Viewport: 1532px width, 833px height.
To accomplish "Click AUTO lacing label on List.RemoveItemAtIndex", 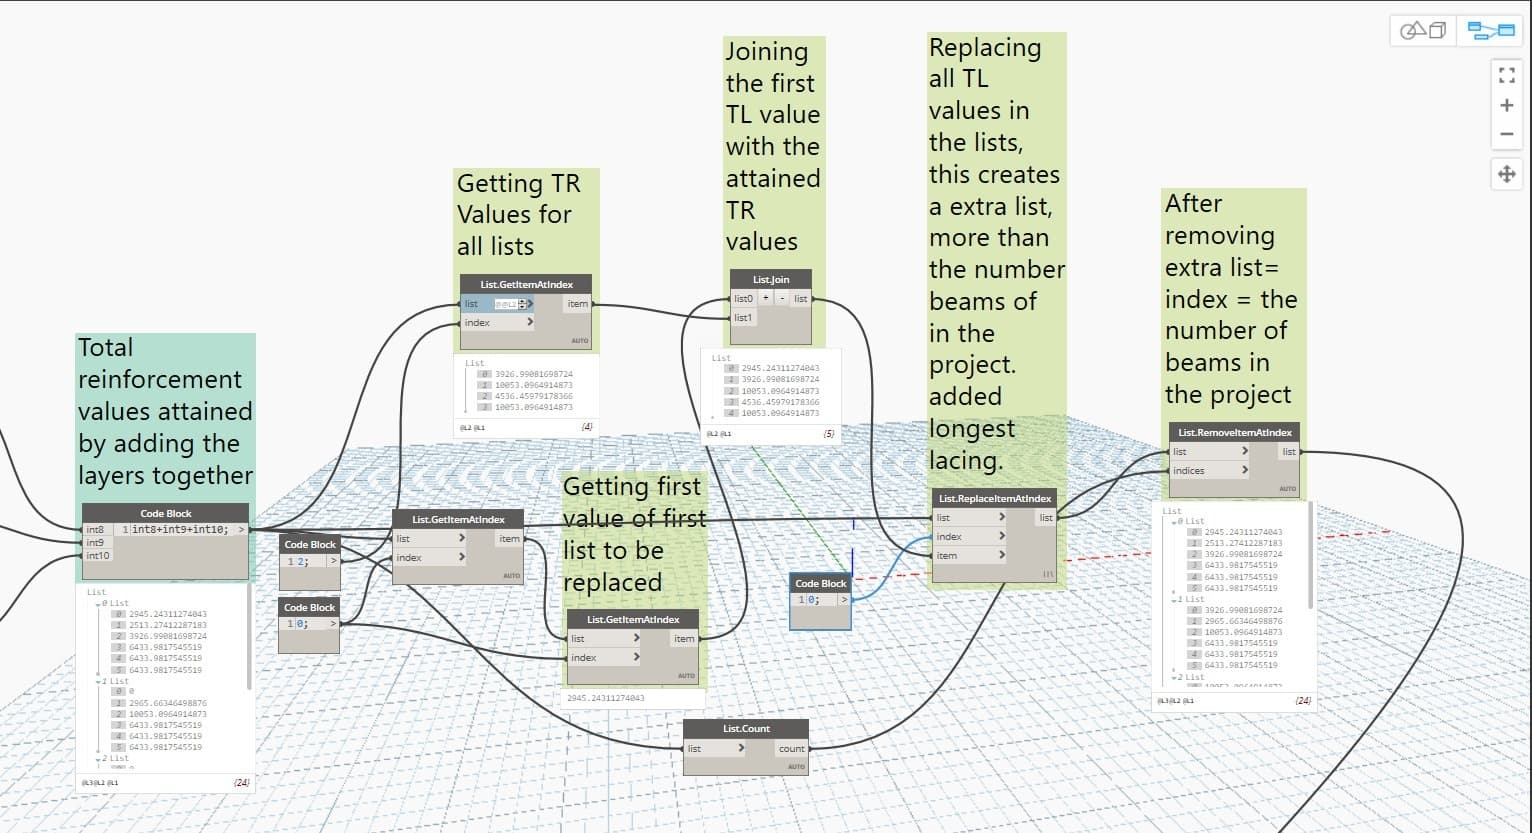I will coord(1287,489).
